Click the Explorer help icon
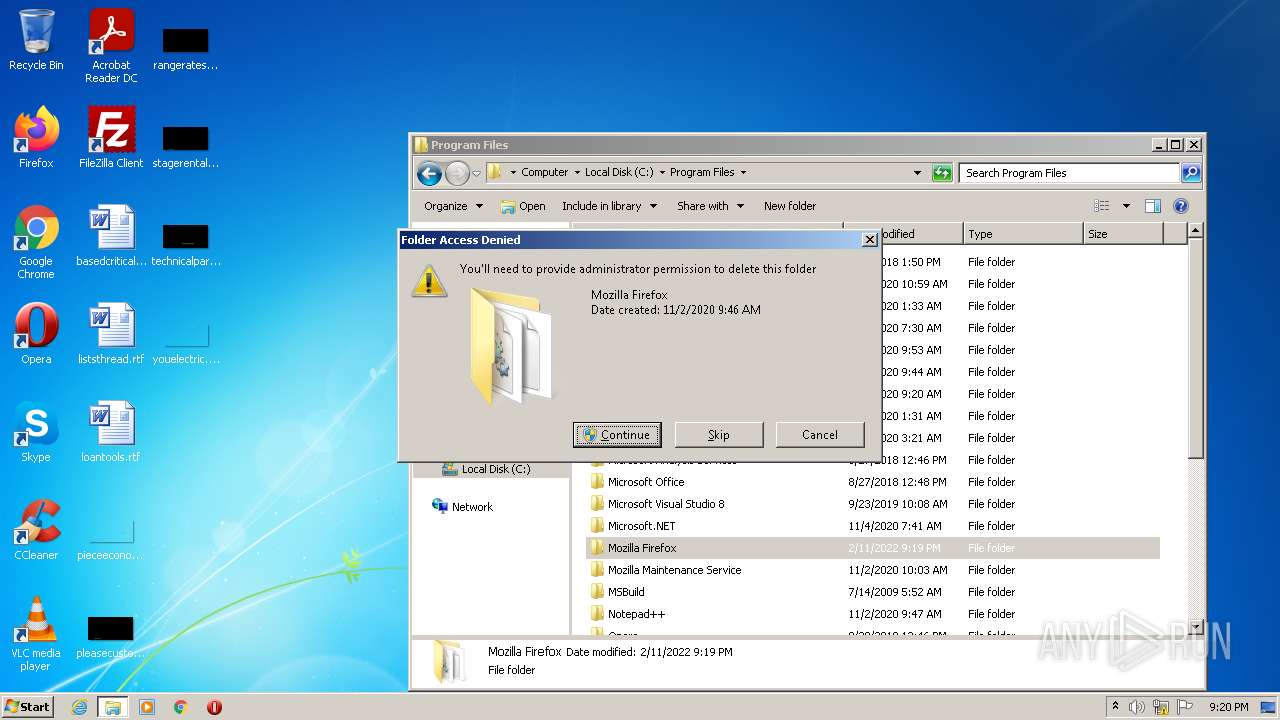The height and width of the screenshot is (720, 1280). pyautogui.click(x=1180, y=206)
